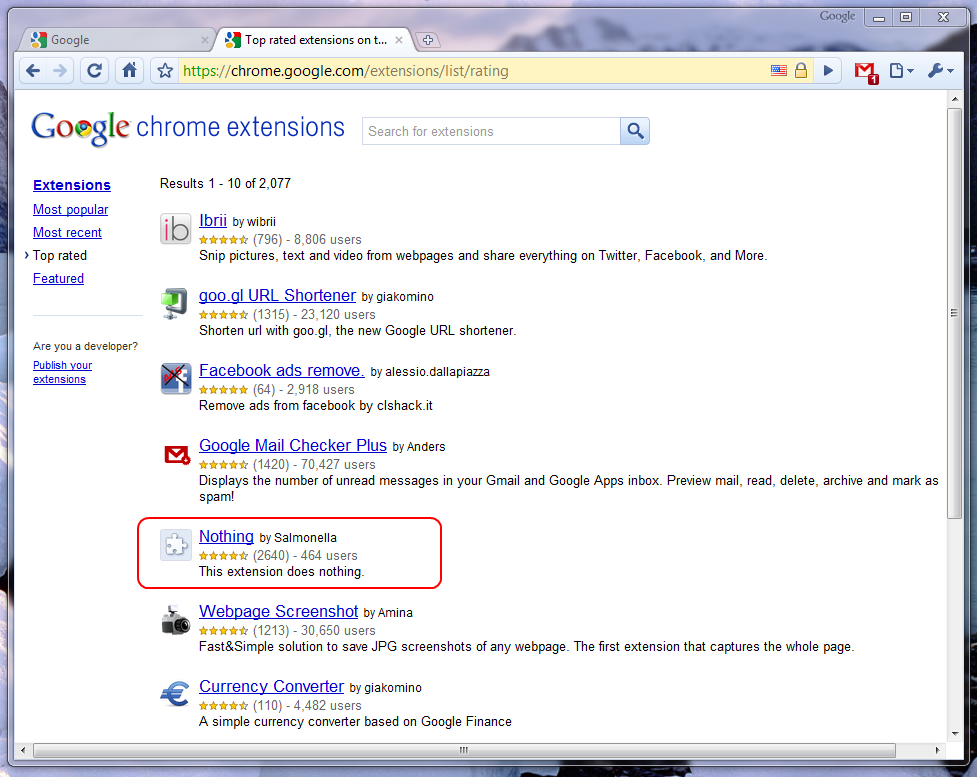Click the Nothing extension puzzle icon
Viewport: 977px width, 777px height.
tap(176, 545)
